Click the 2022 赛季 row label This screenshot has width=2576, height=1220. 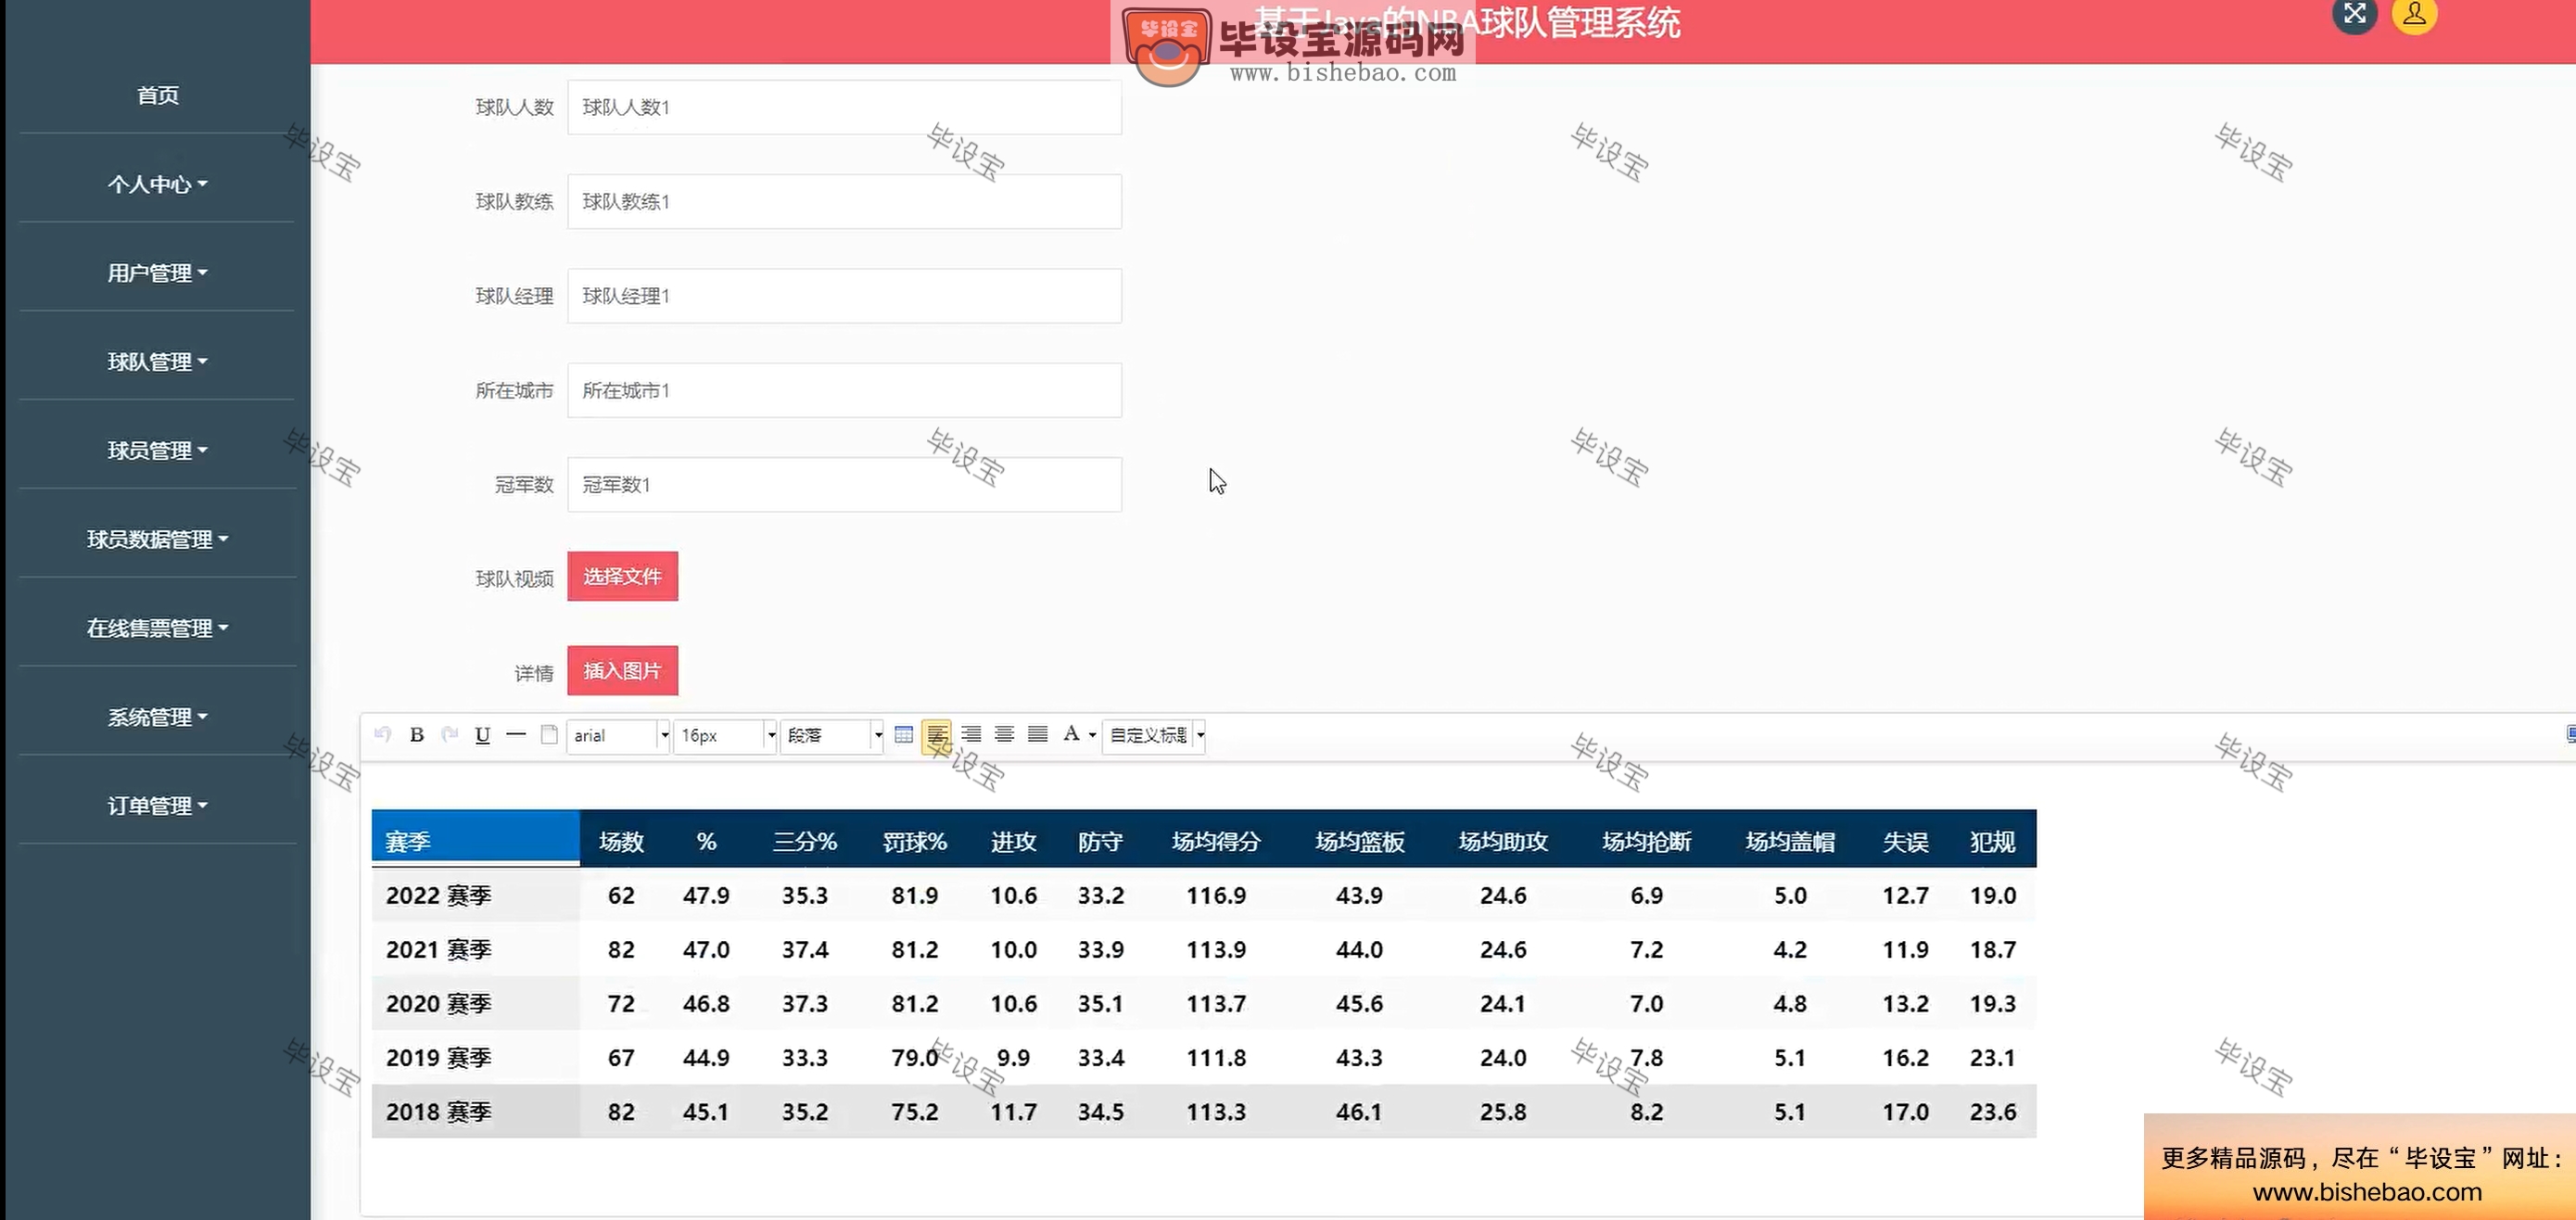point(438,896)
